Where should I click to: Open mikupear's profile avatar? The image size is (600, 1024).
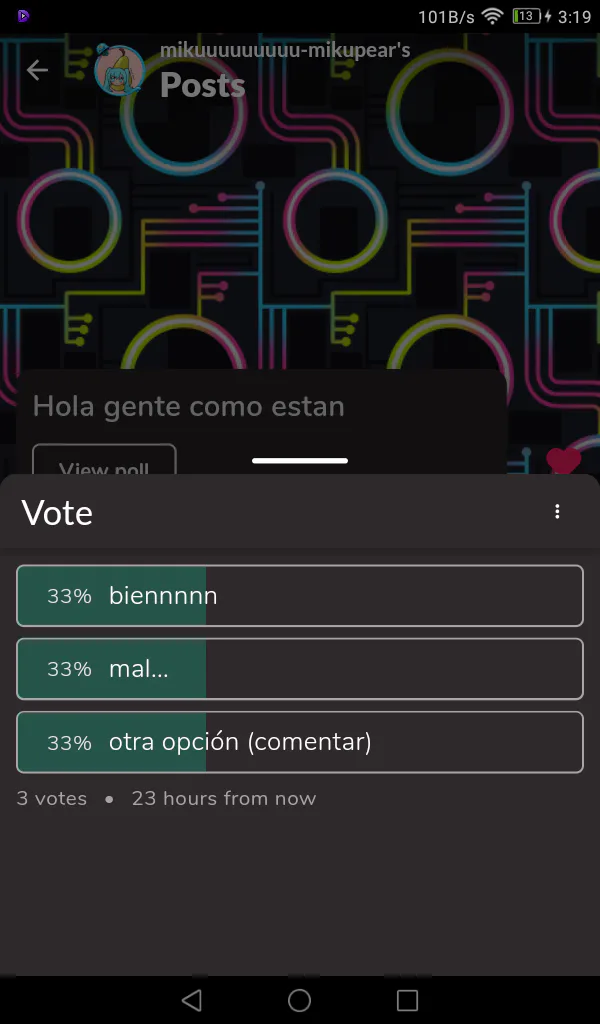click(118, 71)
